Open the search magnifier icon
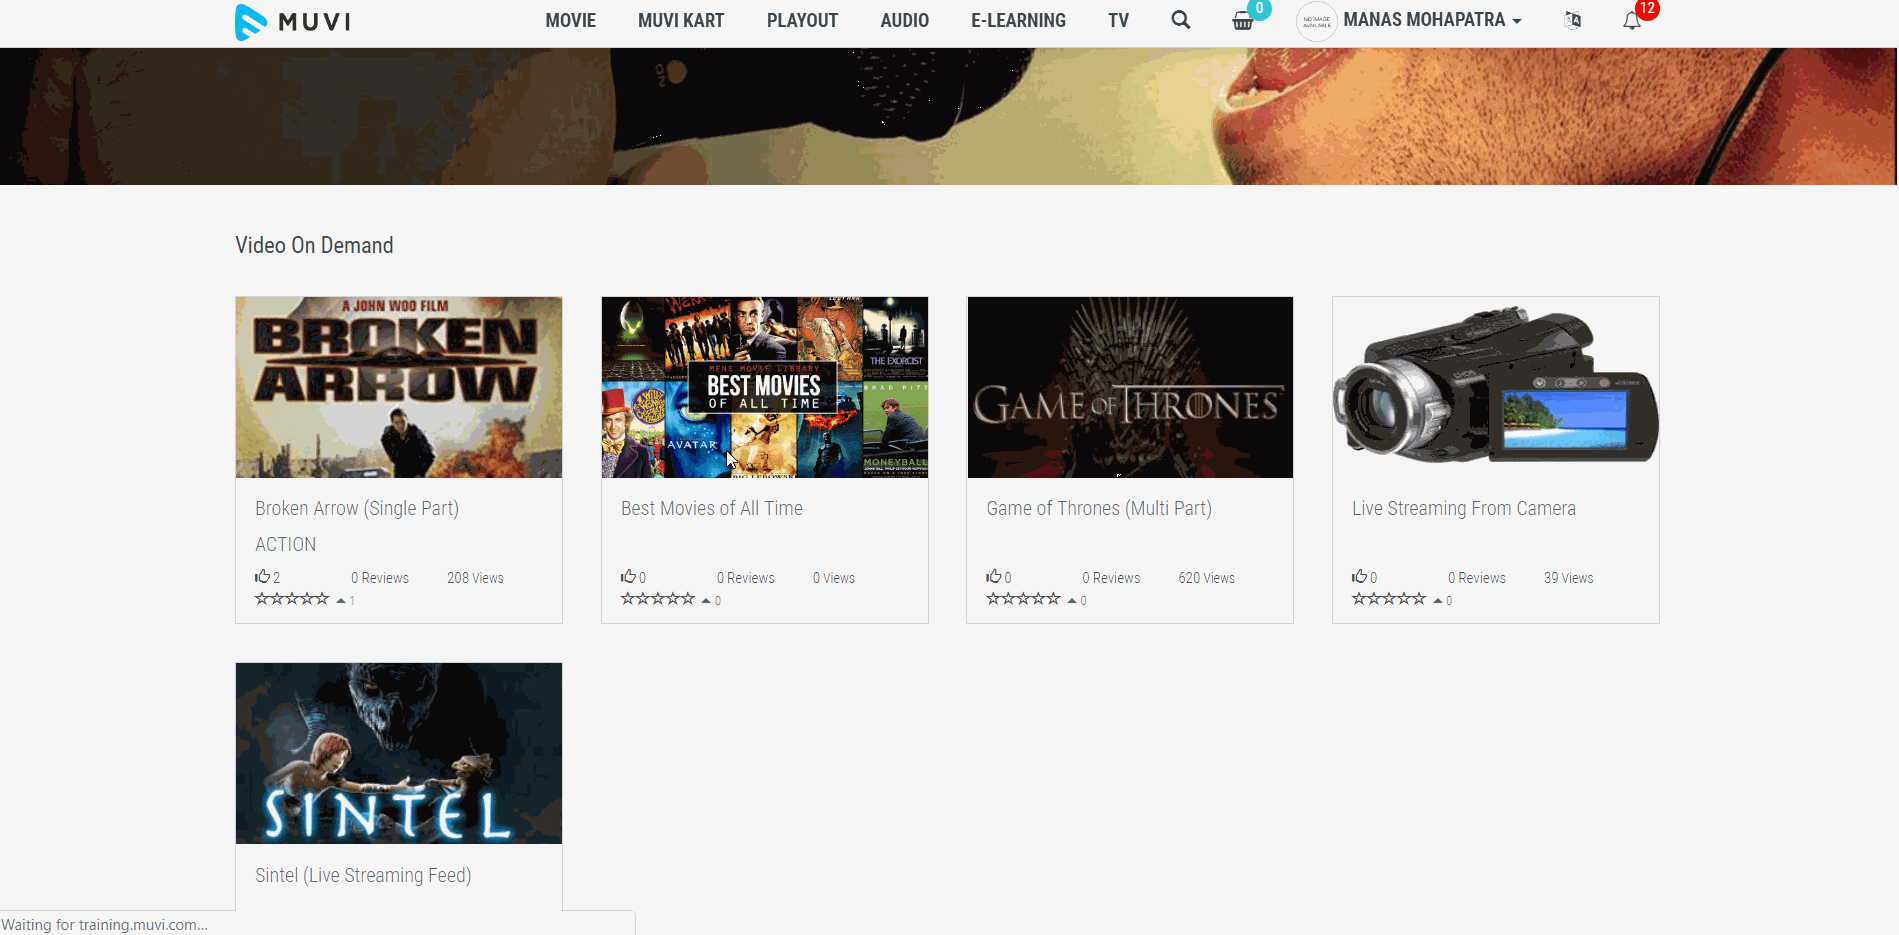The image size is (1899, 935). click(x=1181, y=20)
